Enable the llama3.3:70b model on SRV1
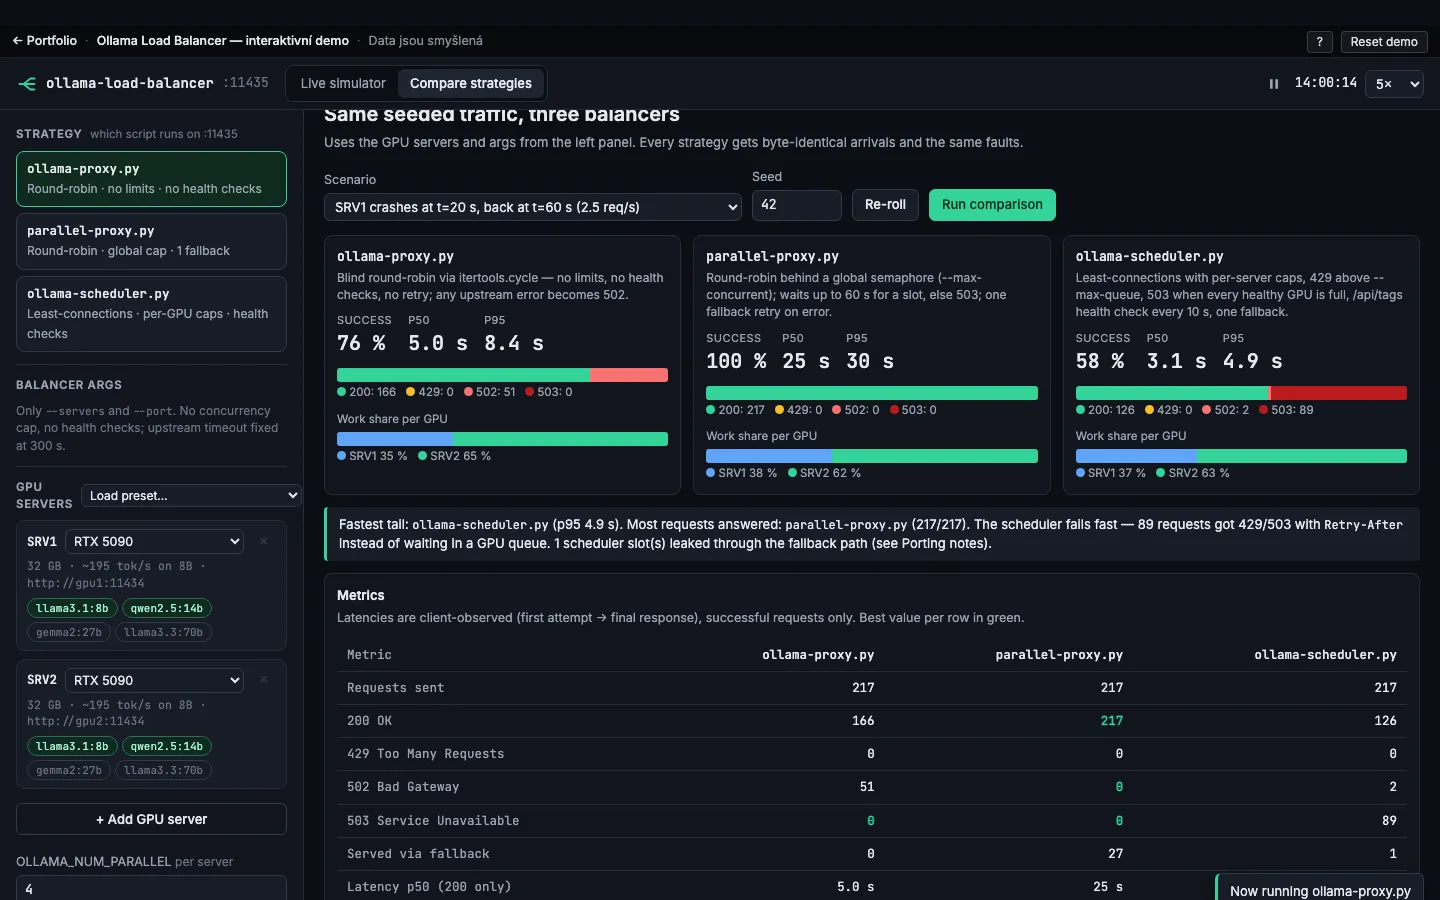 pos(163,632)
